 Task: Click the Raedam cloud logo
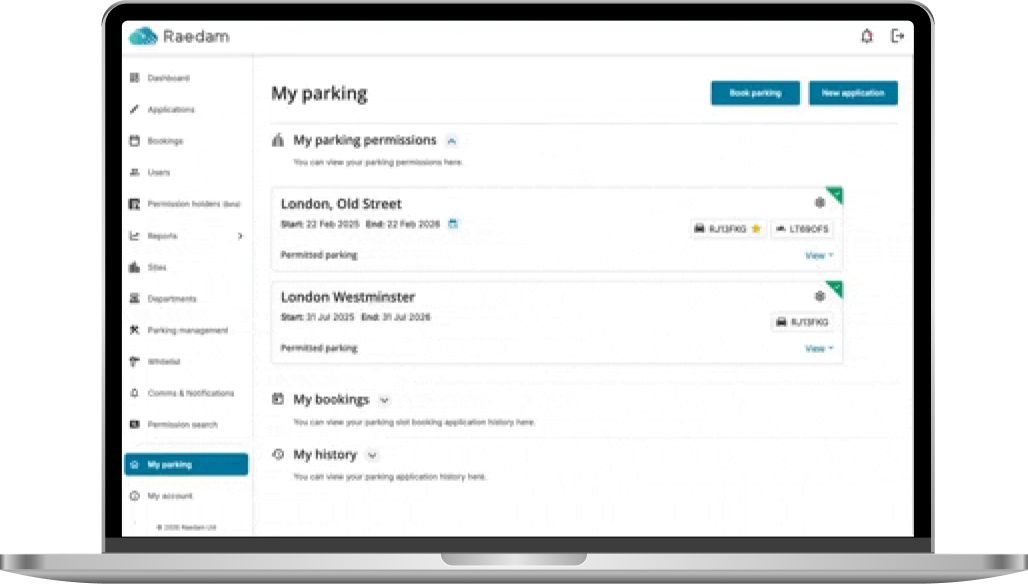[x=144, y=36]
